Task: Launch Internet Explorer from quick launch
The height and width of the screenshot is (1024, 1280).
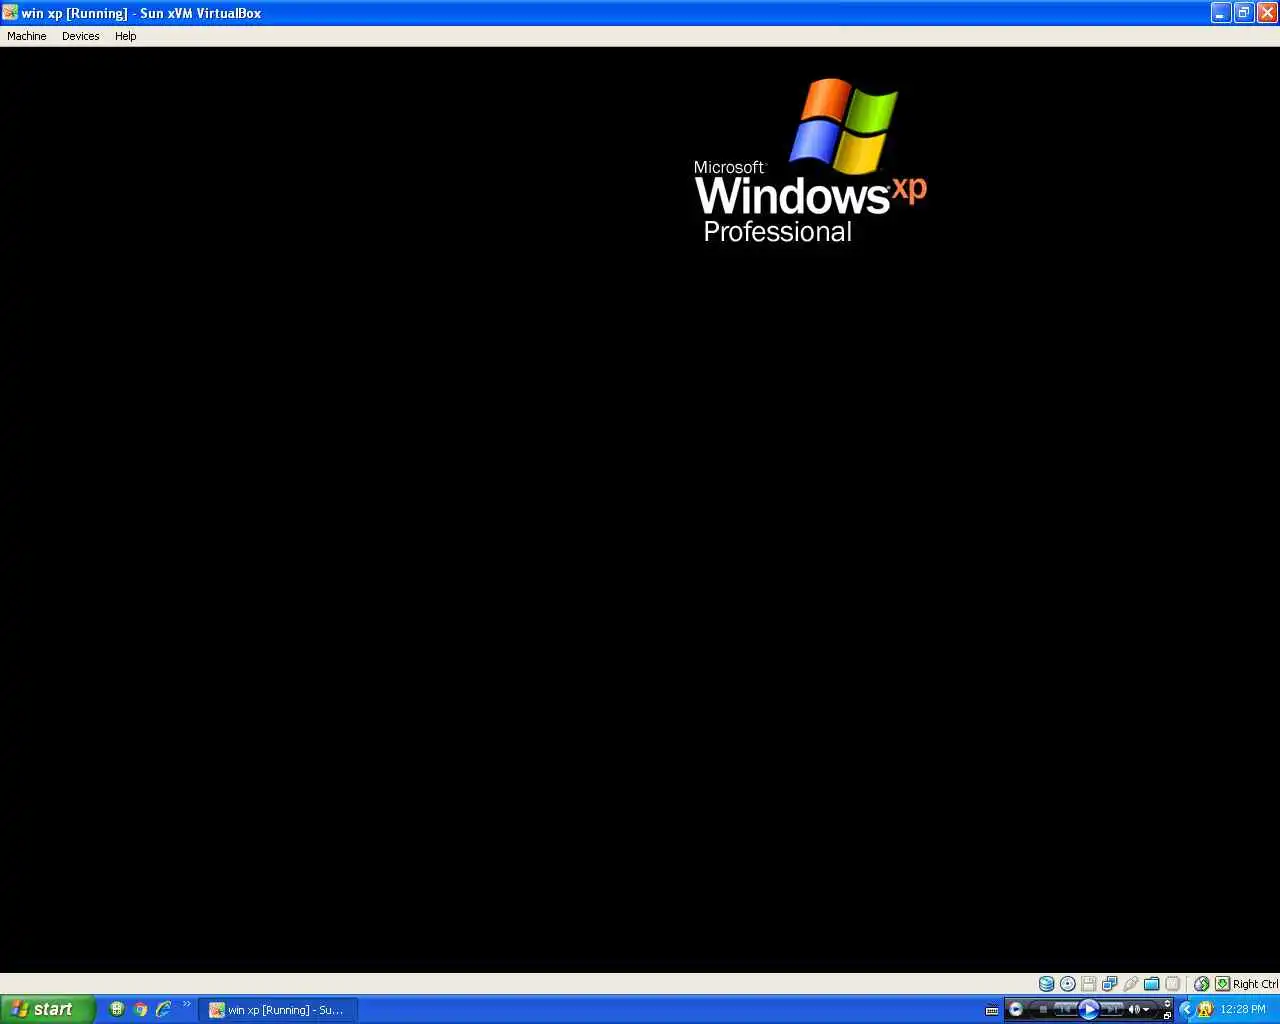Action: click(163, 1009)
